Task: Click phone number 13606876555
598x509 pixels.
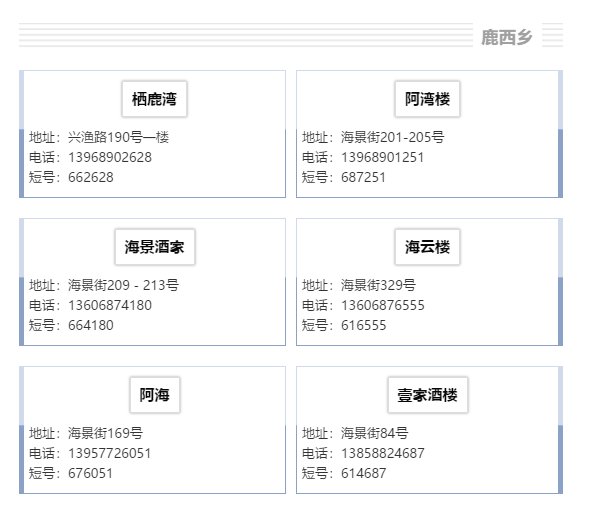Action: click(383, 305)
